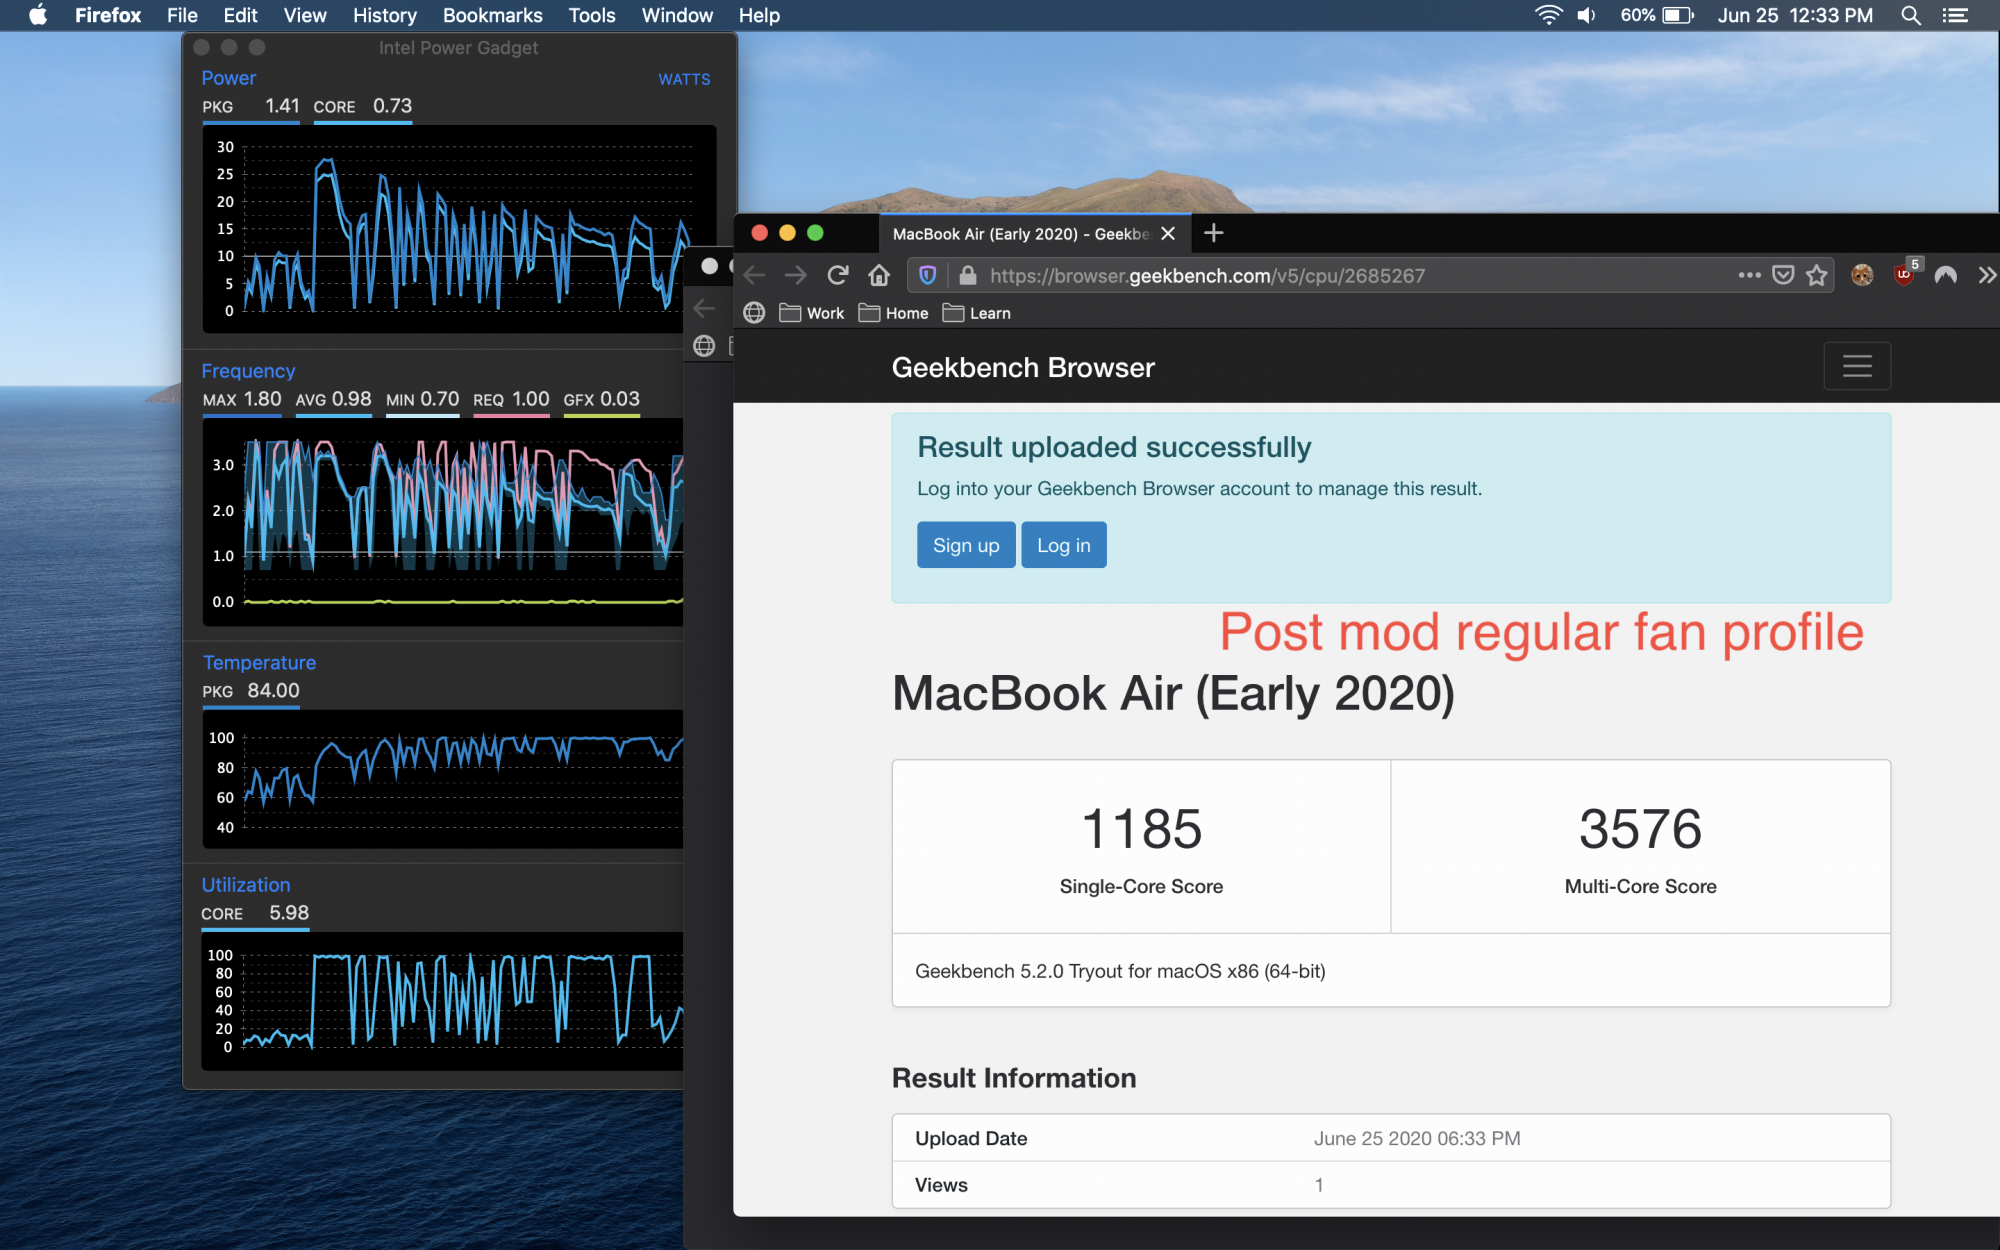This screenshot has width=2000, height=1250.
Task: Reload the Geekbench page
Action: [x=838, y=275]
